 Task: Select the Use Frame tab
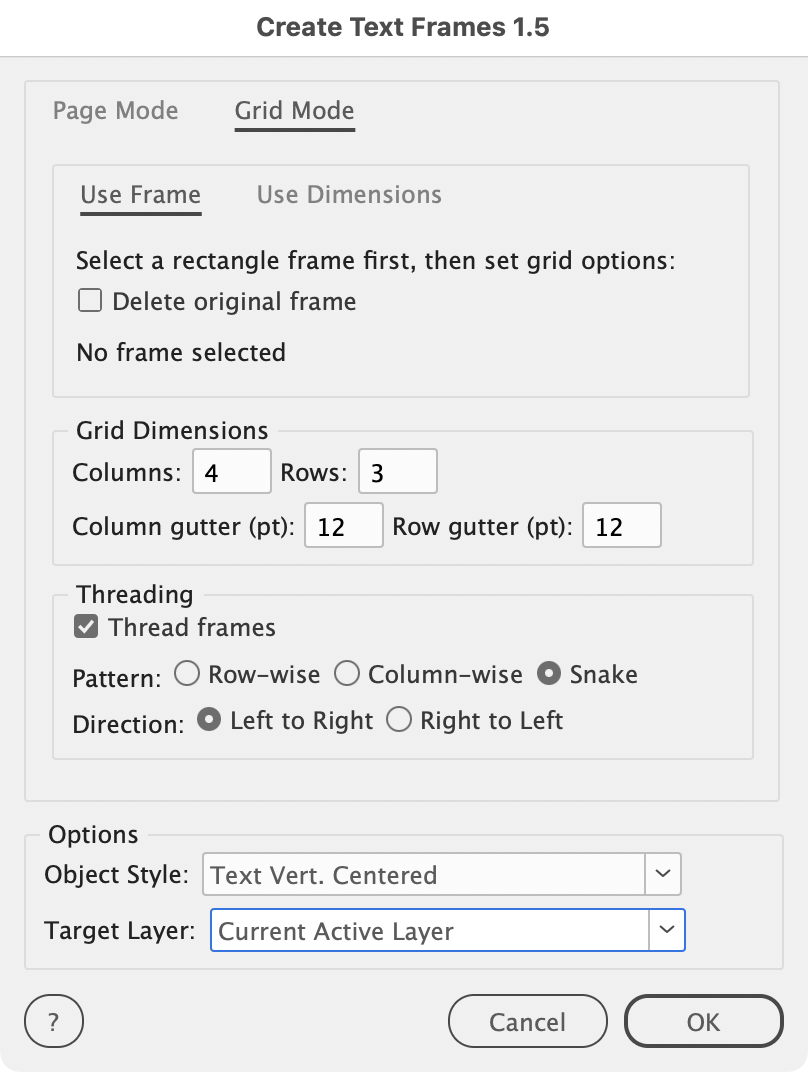(x=141, y=194)
